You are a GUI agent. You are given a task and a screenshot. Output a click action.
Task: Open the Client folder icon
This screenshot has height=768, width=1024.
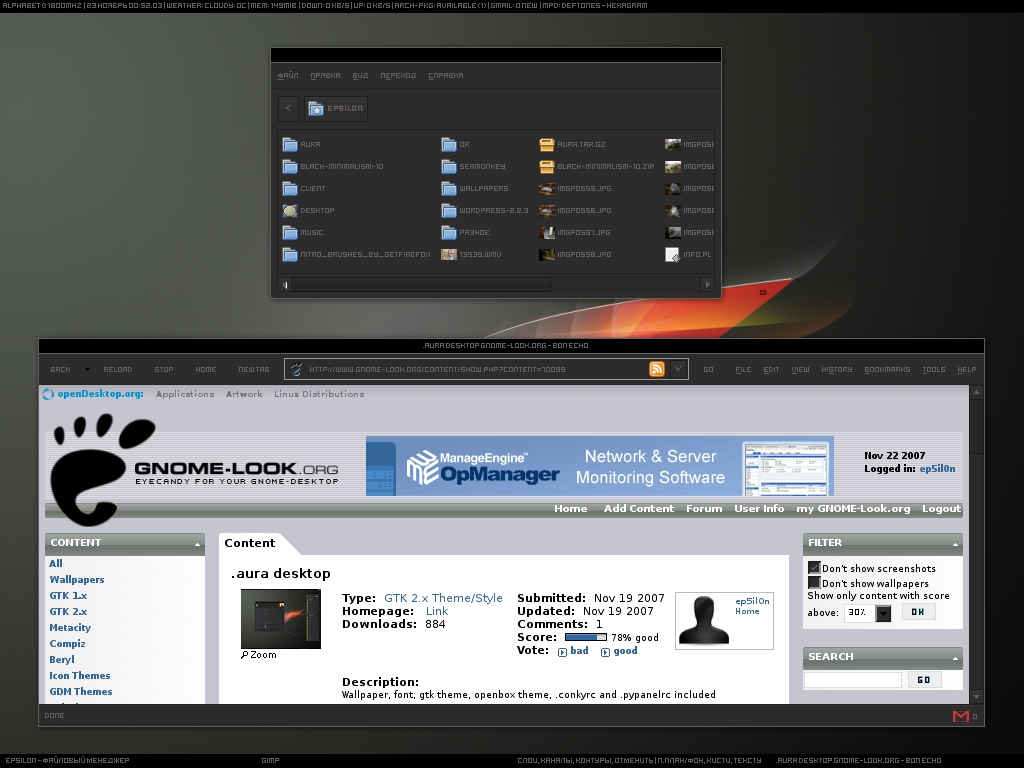coord(290,189)
